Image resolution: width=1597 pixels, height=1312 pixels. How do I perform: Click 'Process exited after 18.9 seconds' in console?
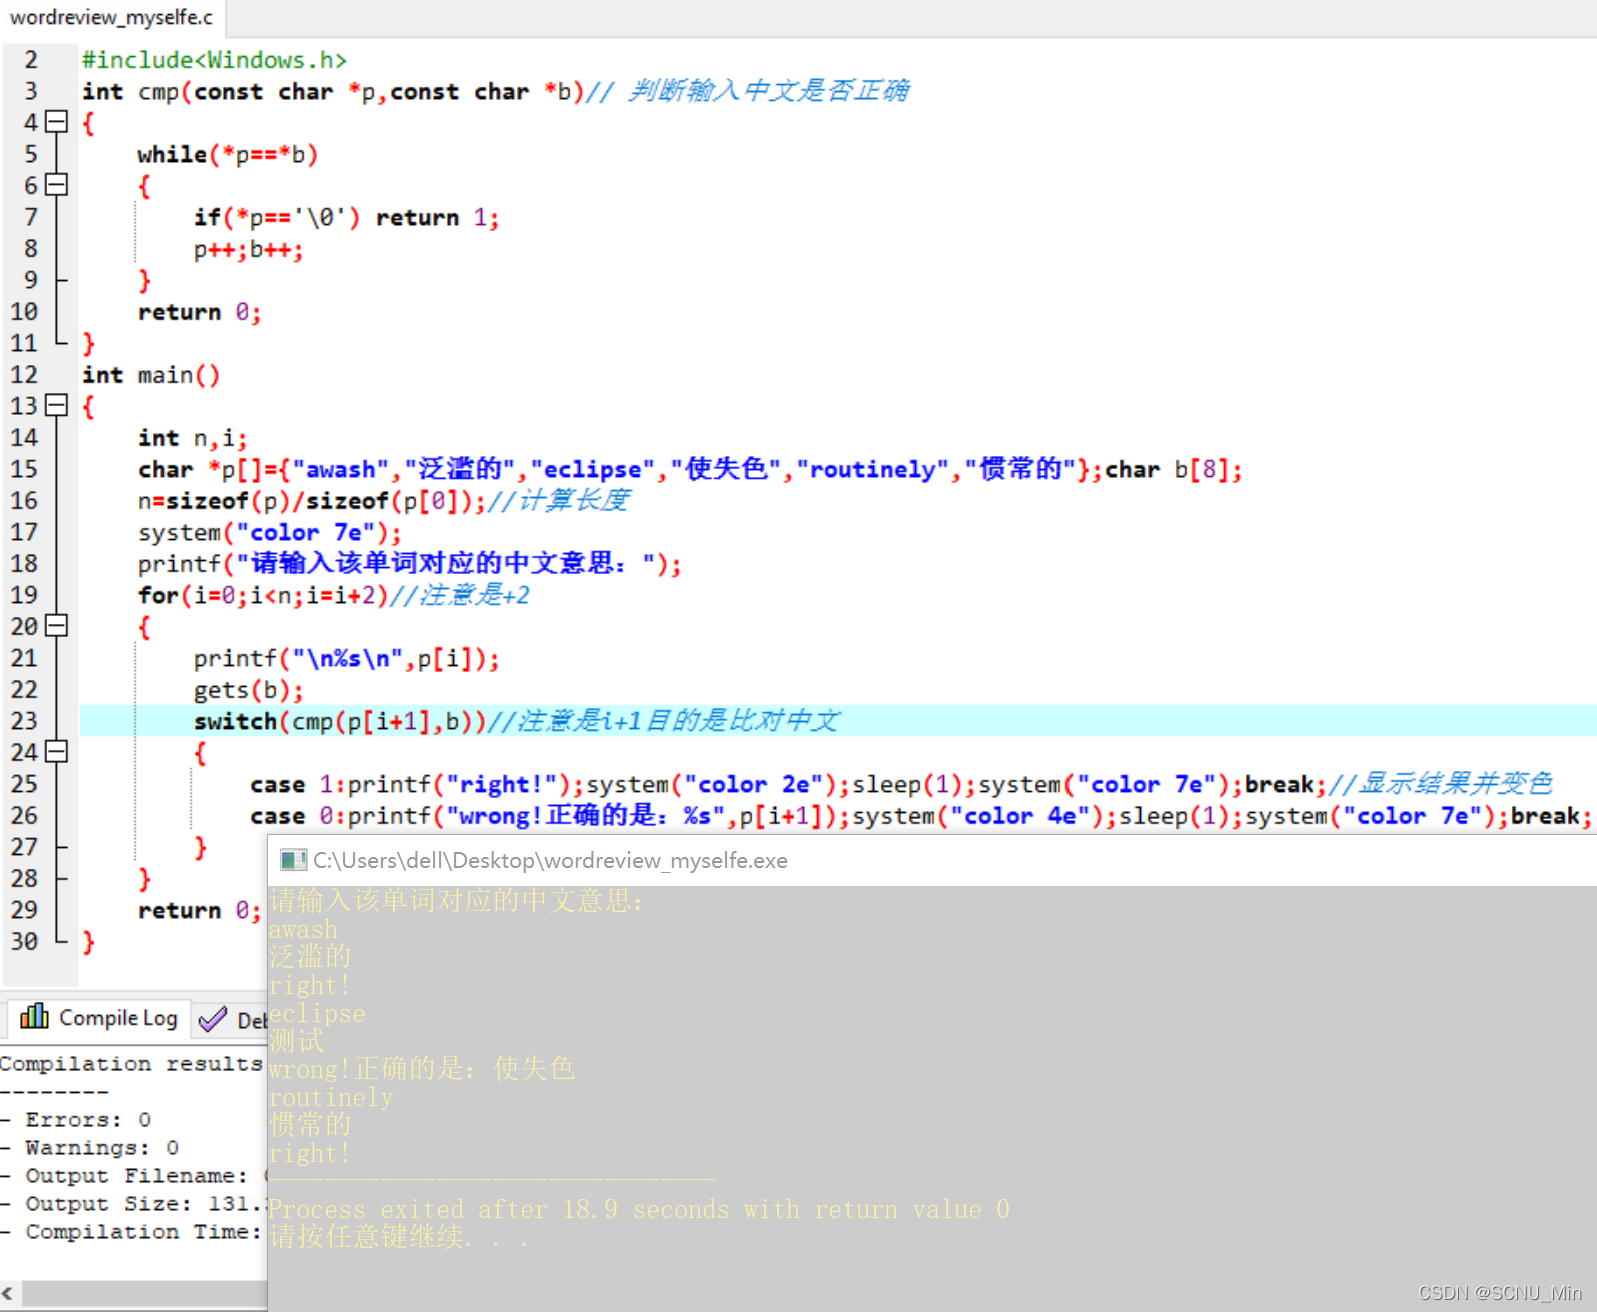(x=638, y=1209)
